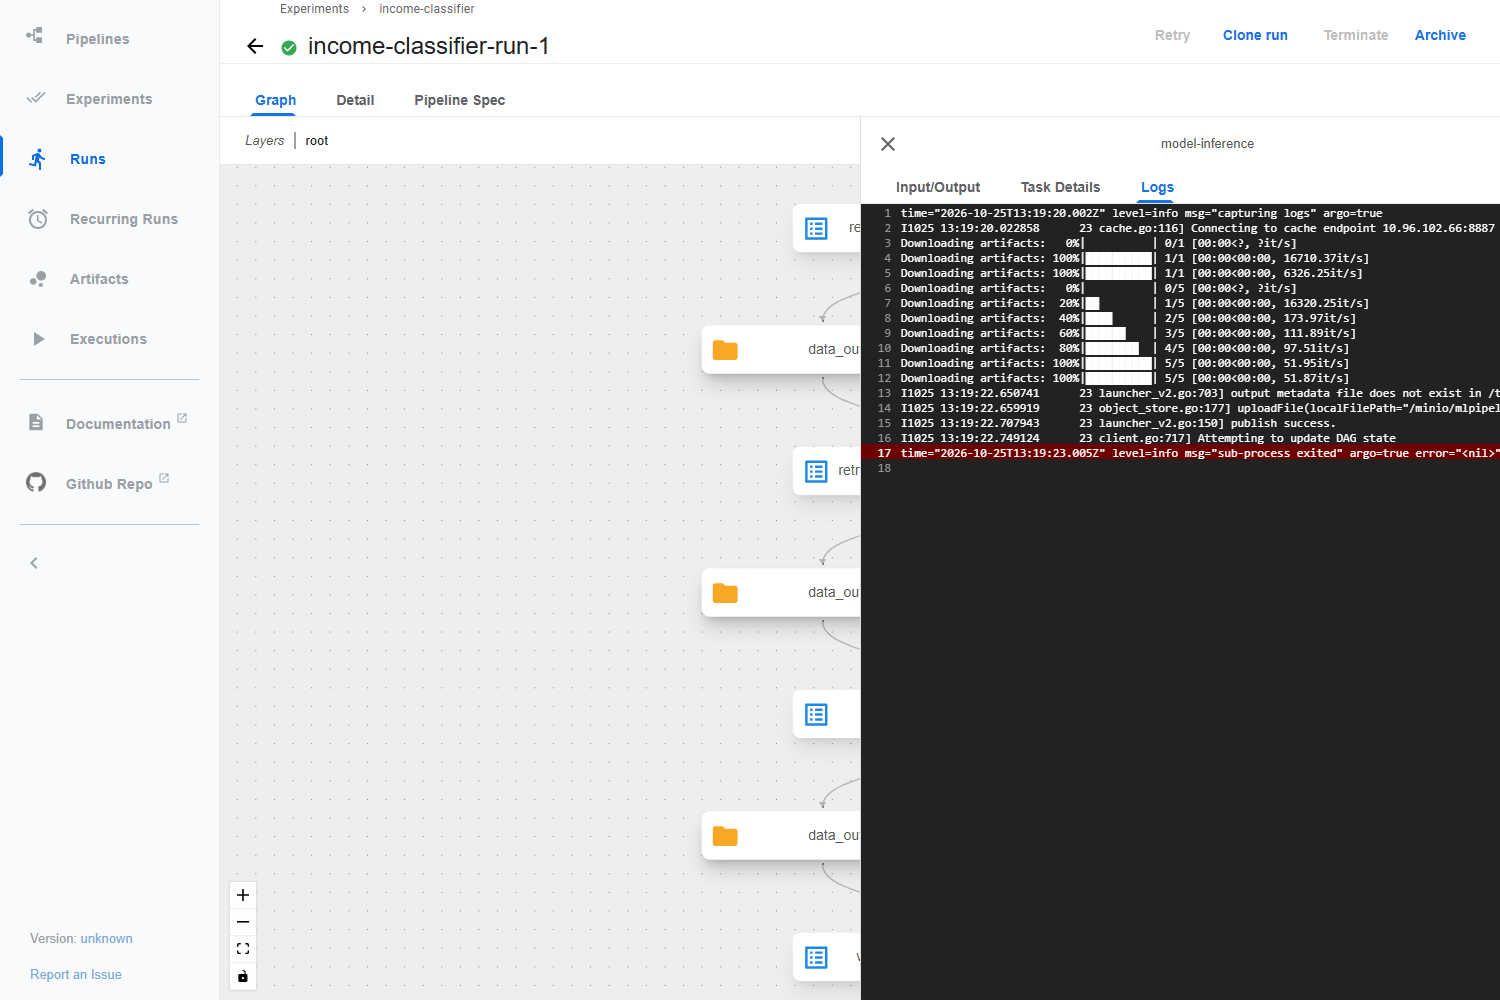
Task: Click the Documentation file icon
Action: pyautogui.click(x=36, y=422)
